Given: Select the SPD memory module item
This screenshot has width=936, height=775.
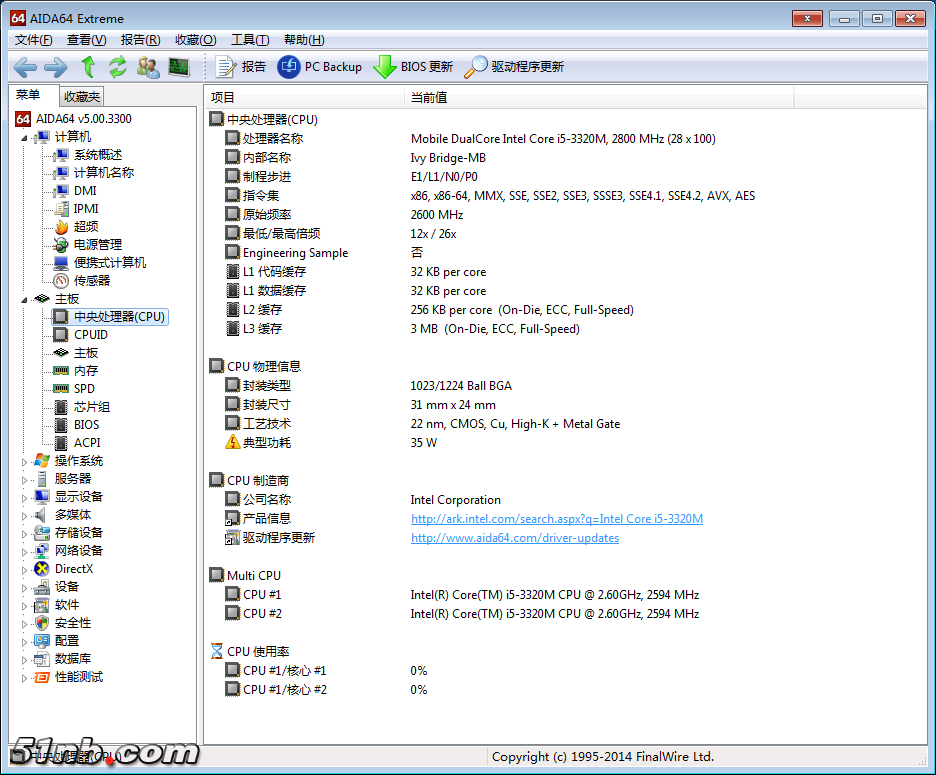Looking at the screenshot, I should 84,389.
